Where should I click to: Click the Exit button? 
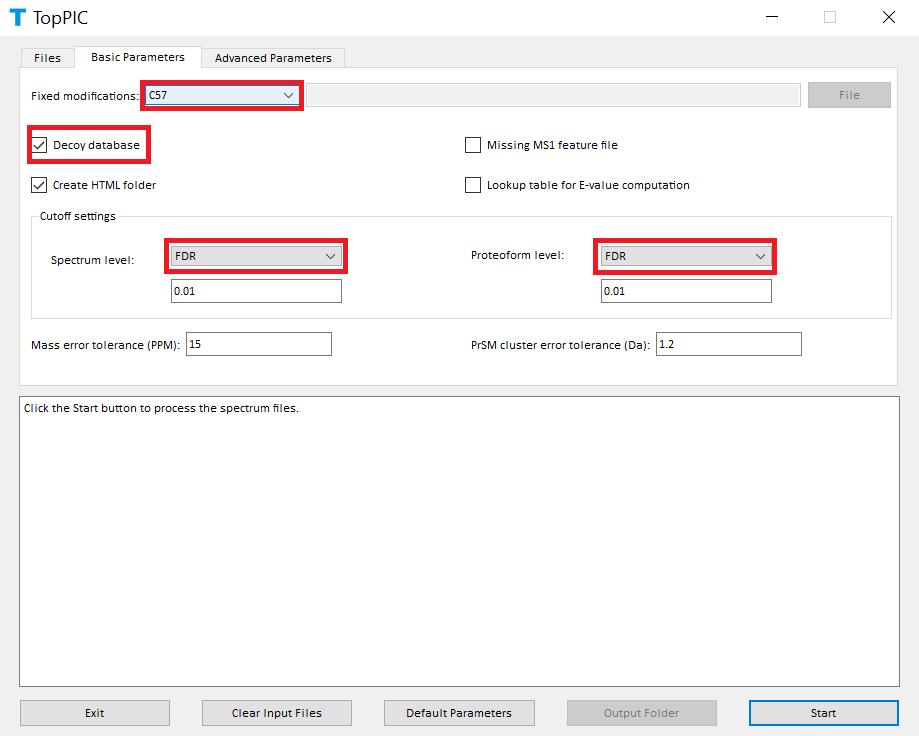click(95, 713)
